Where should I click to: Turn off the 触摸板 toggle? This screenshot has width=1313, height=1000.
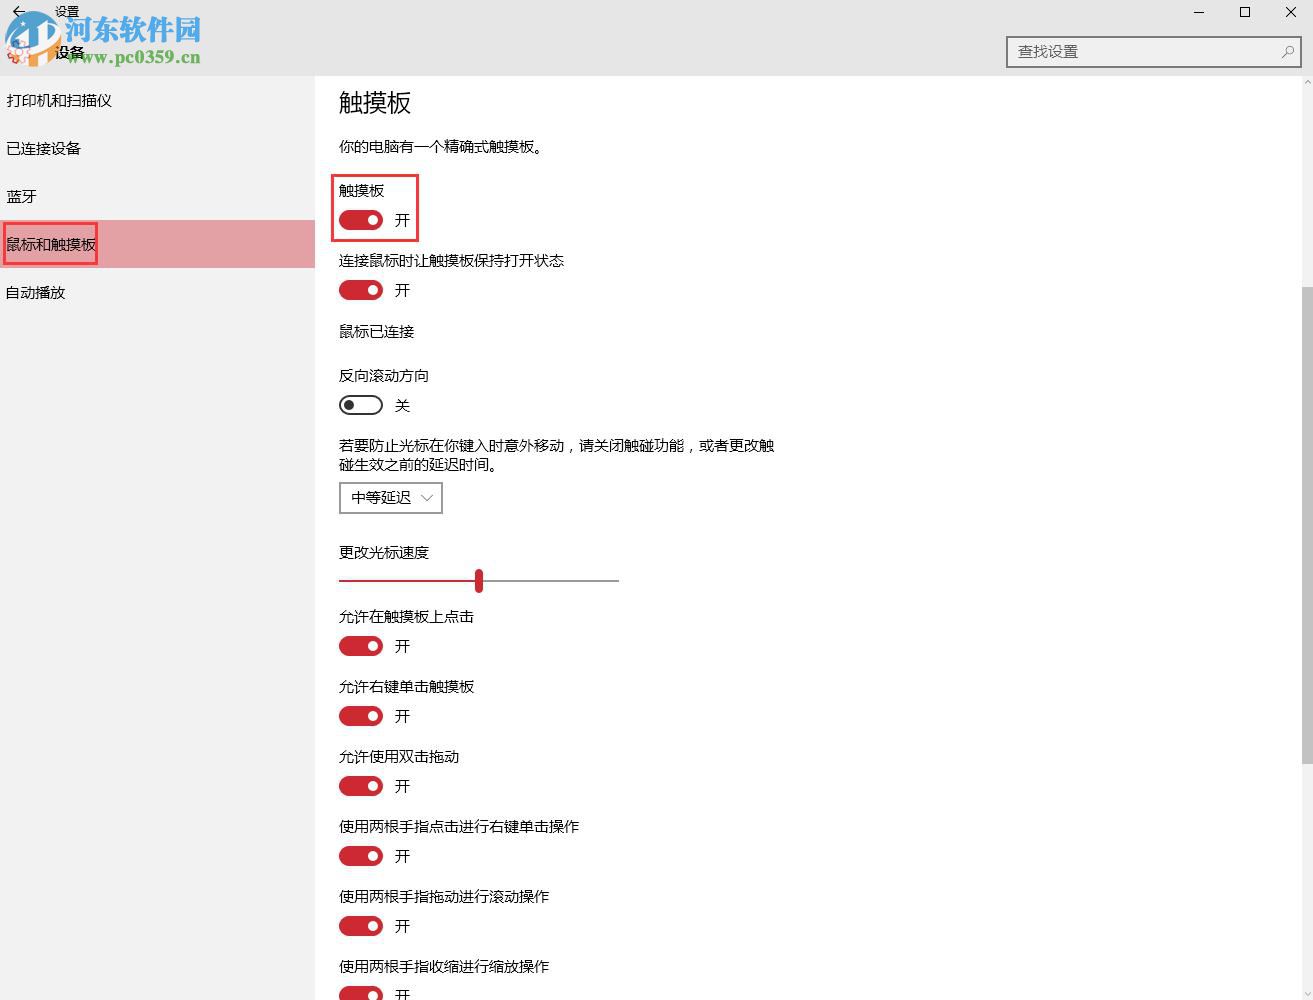360,220
